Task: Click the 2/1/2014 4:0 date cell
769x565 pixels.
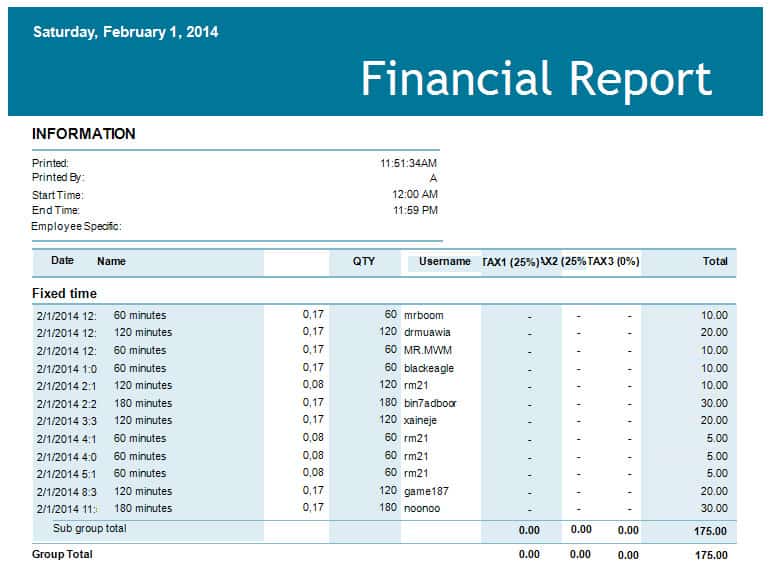Action: click(x=67, y=457)
